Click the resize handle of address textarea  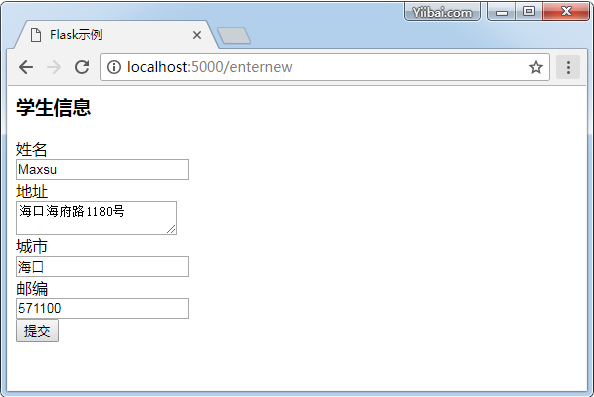tap(171, 229)
